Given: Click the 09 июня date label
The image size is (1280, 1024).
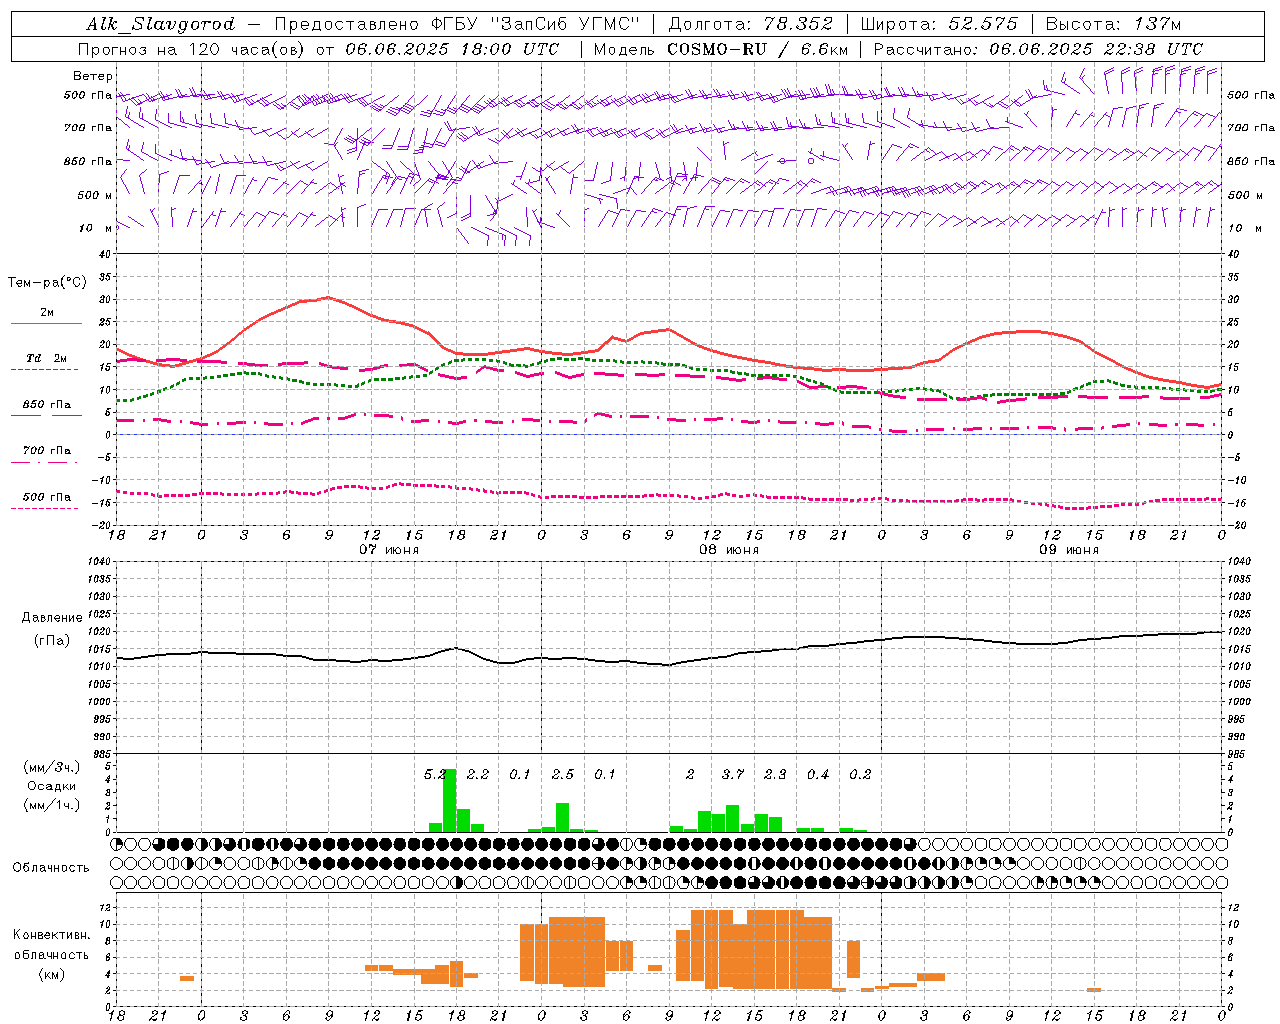Looking at the screenshot, I should [x=1069, y=550].
